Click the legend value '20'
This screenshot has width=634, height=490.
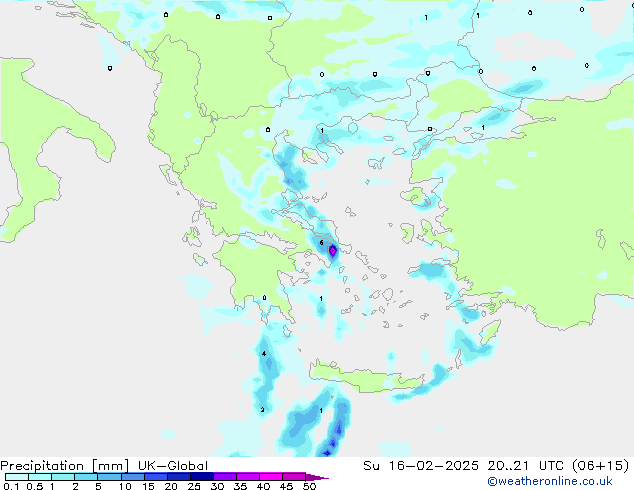[x=171, y=486]
